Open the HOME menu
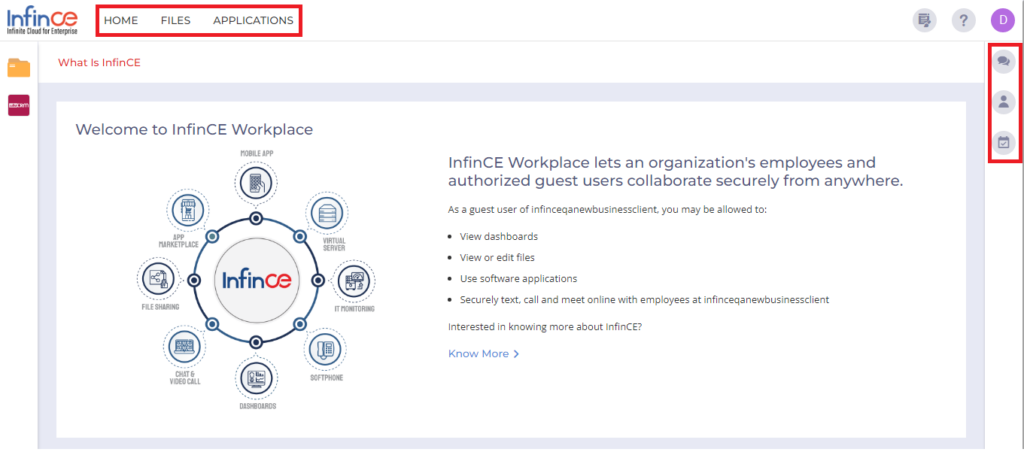This screenshot has height=452, width=1024. pos(121,20)
